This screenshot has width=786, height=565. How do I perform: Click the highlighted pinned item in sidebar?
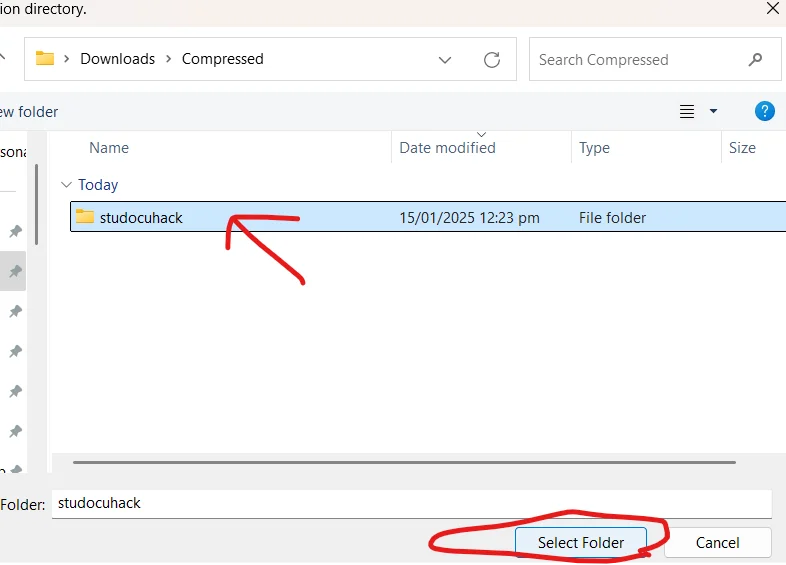pyautogui.click(x=13, y=271)
